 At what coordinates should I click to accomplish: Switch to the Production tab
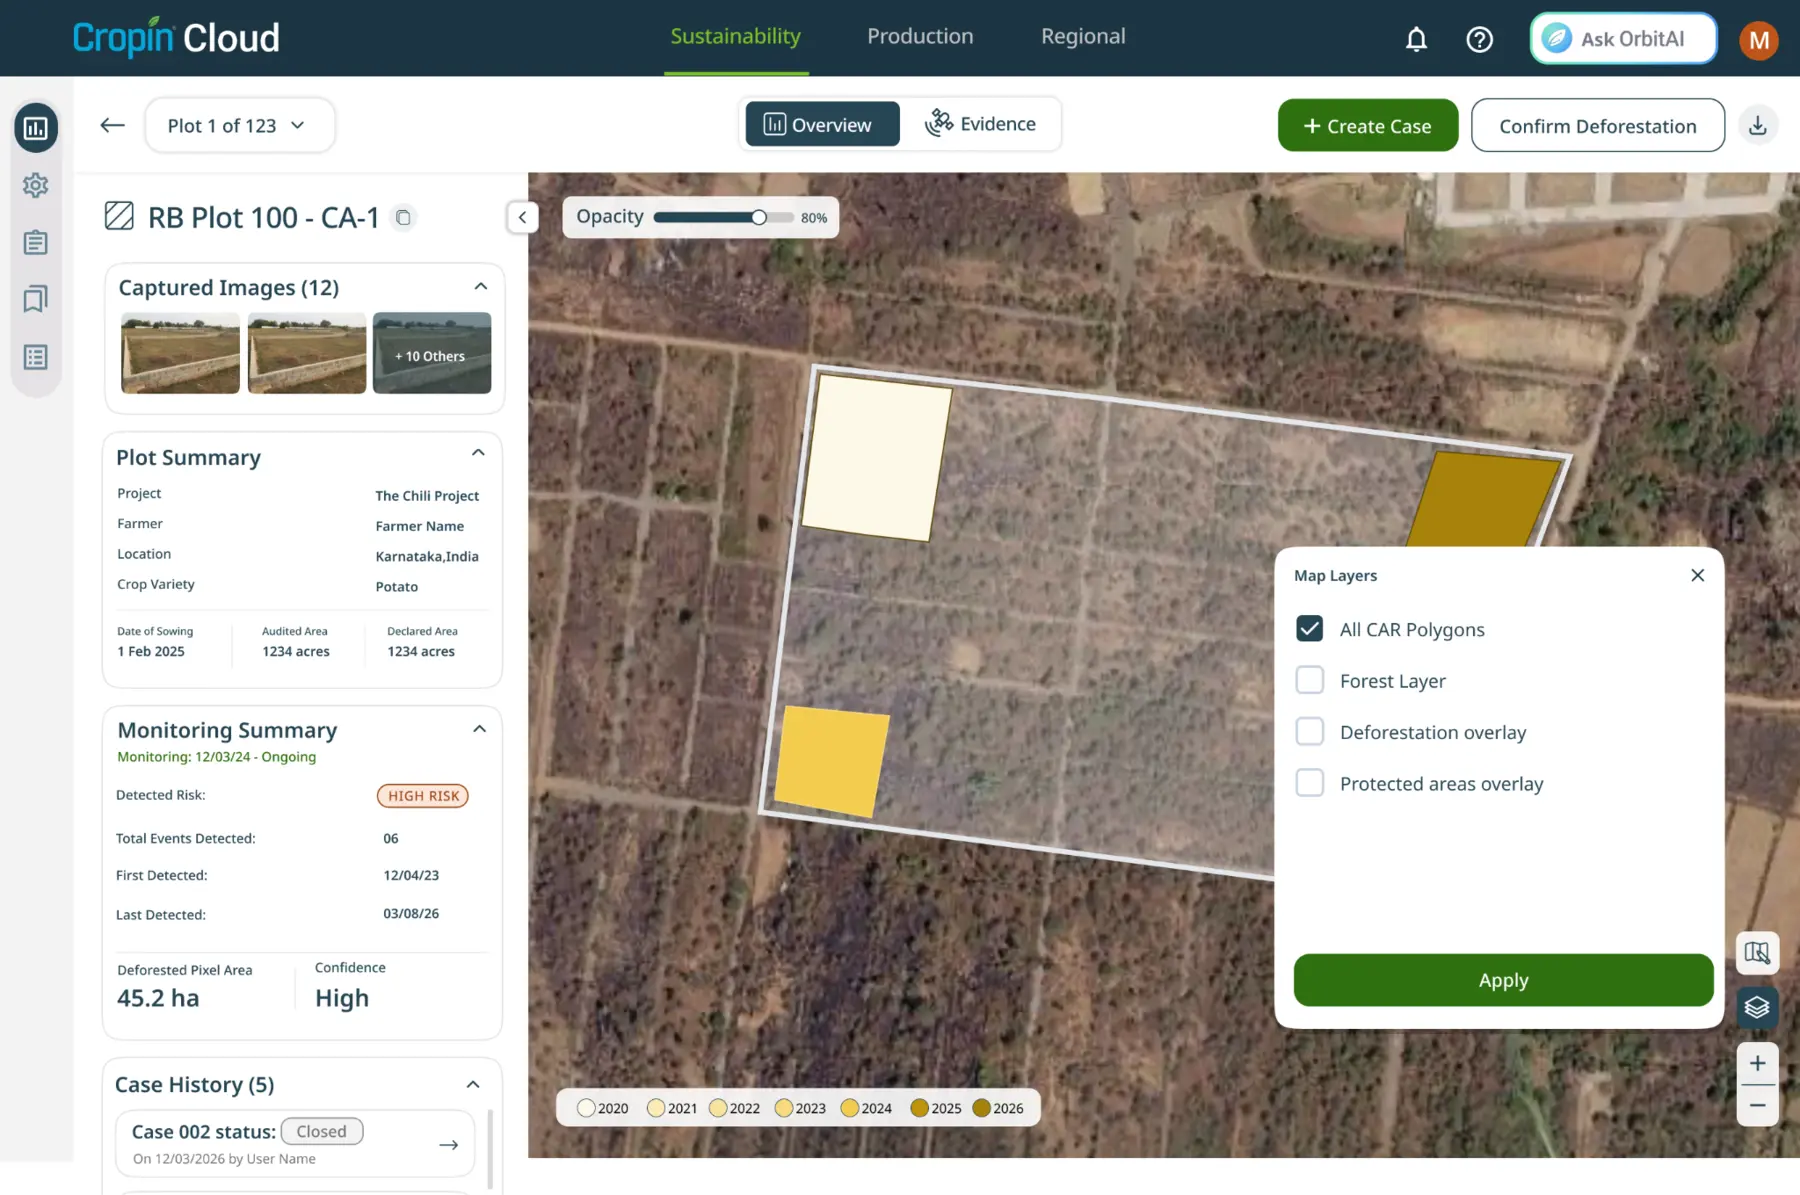click(x=920, y=37)
